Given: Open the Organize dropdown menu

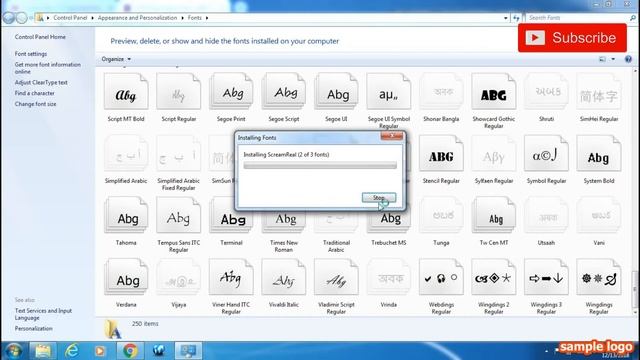Looking at the screenshot, I should (x=116, y=59).
